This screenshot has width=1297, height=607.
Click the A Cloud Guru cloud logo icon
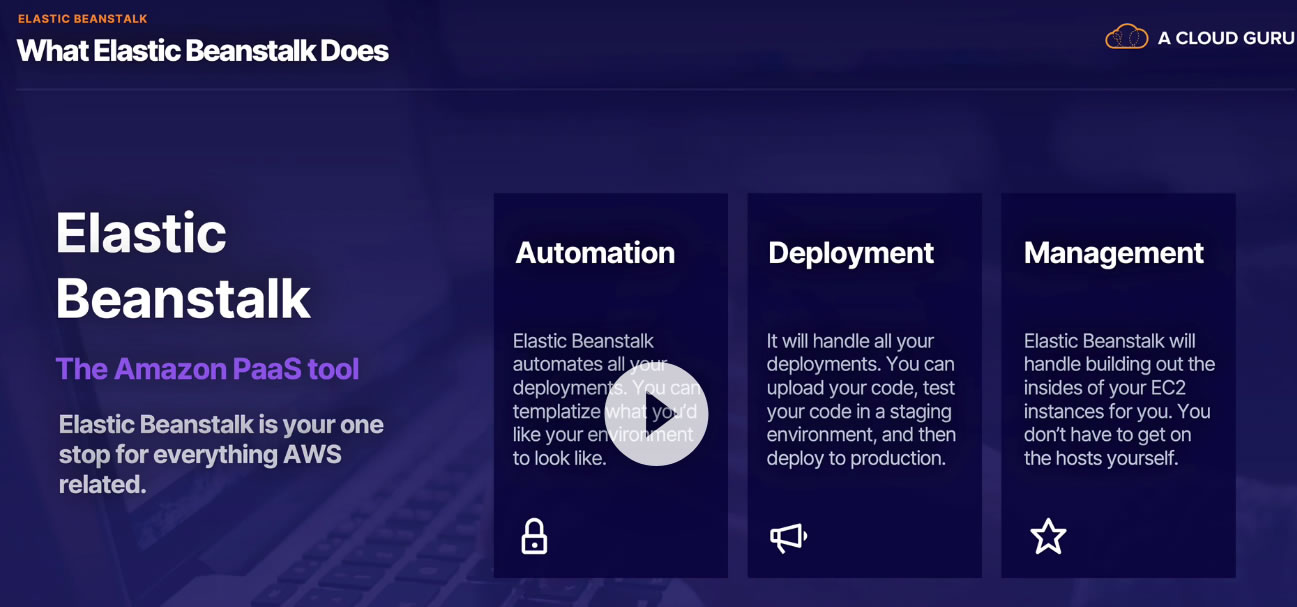(x=1126, y=37)
